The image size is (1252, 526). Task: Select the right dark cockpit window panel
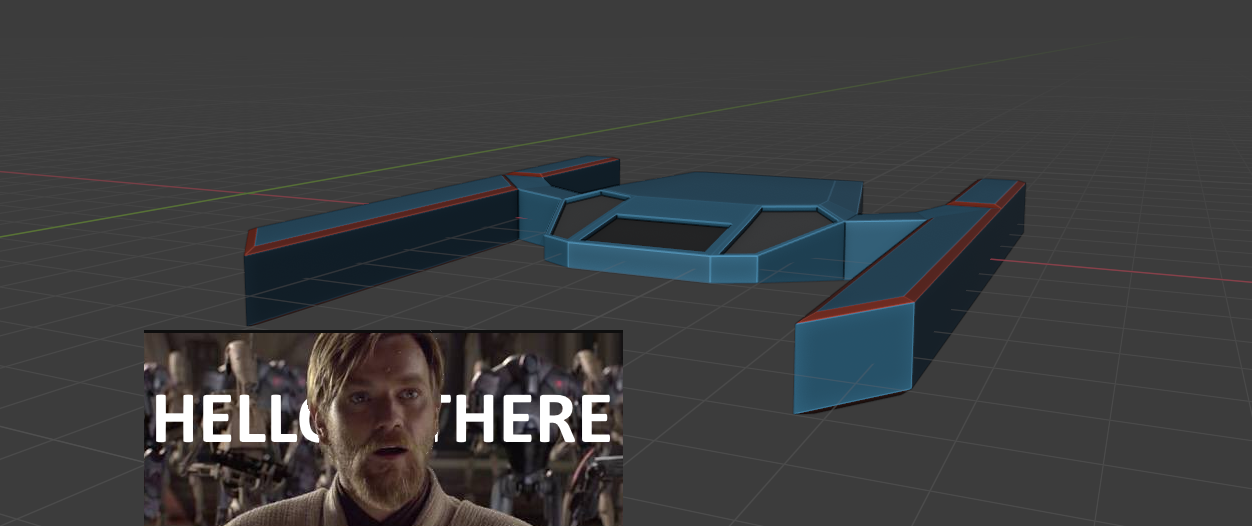[x=785, y=230]
